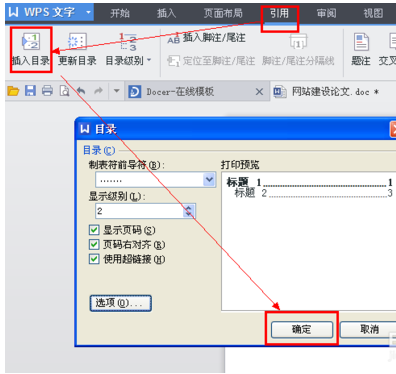This screenshot has height=374, width=396.
Task: Click the Print Preview icon
Action: [64, 91]
